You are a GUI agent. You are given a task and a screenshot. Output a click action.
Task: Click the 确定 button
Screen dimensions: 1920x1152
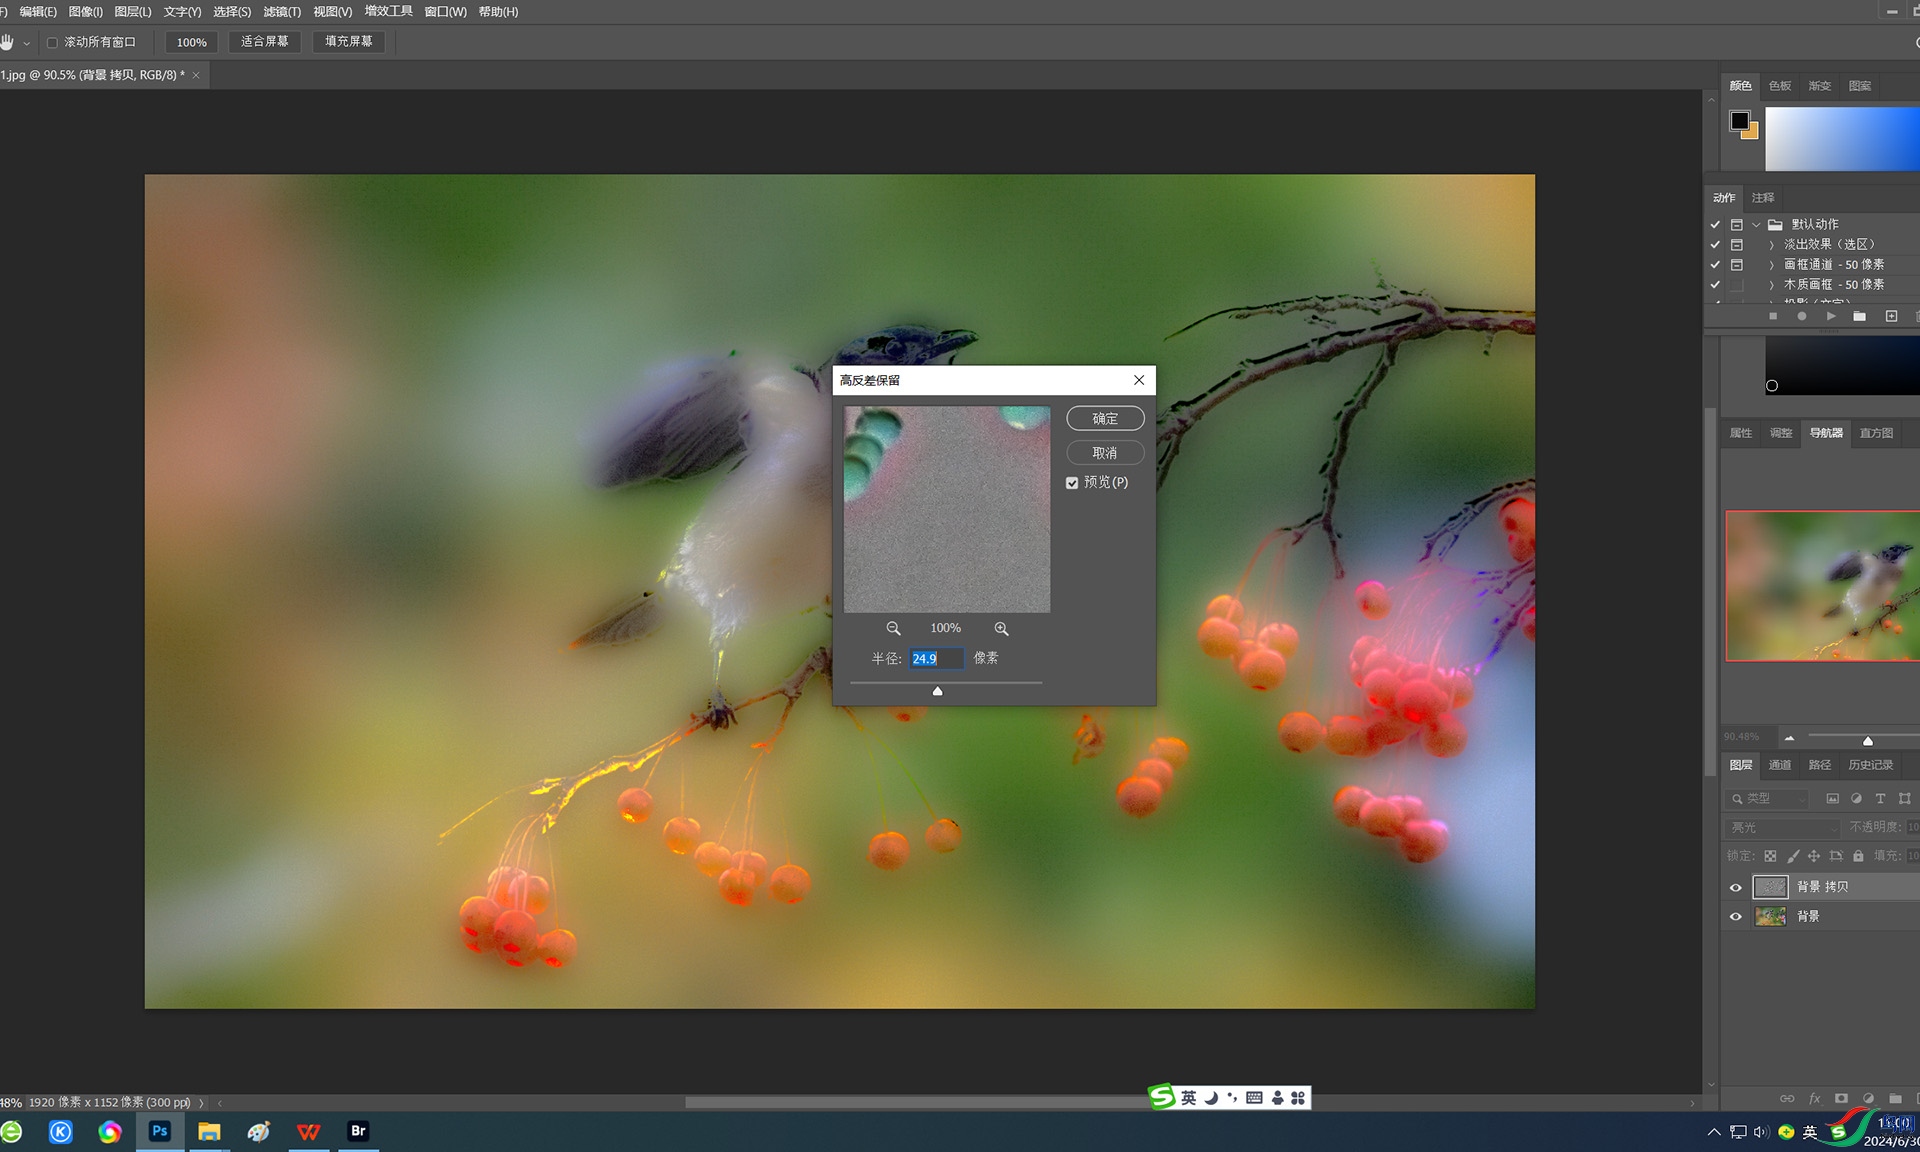[x=1105, y=418]
